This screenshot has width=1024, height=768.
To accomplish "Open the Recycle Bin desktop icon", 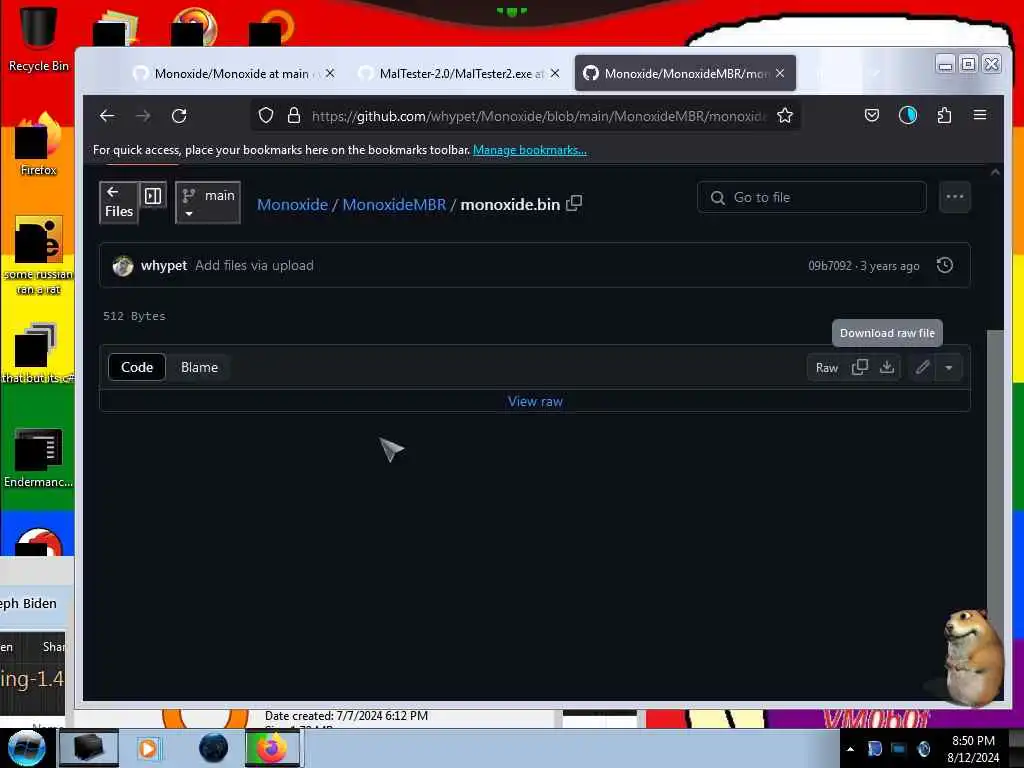I will pyautogui.click(x=38, y=37).
